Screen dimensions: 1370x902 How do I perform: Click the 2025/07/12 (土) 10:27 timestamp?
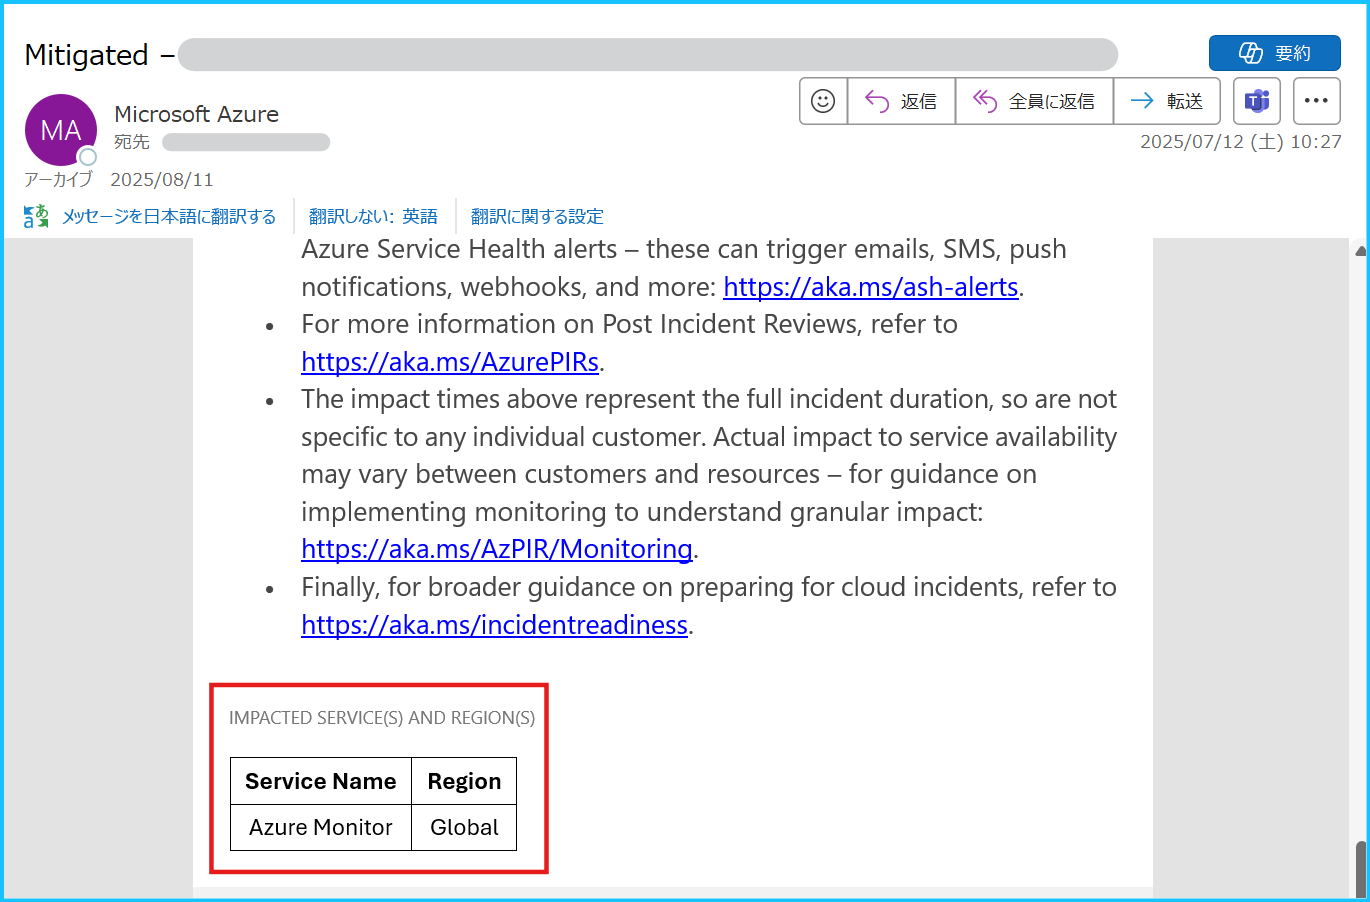click(x=1241, y=142)
